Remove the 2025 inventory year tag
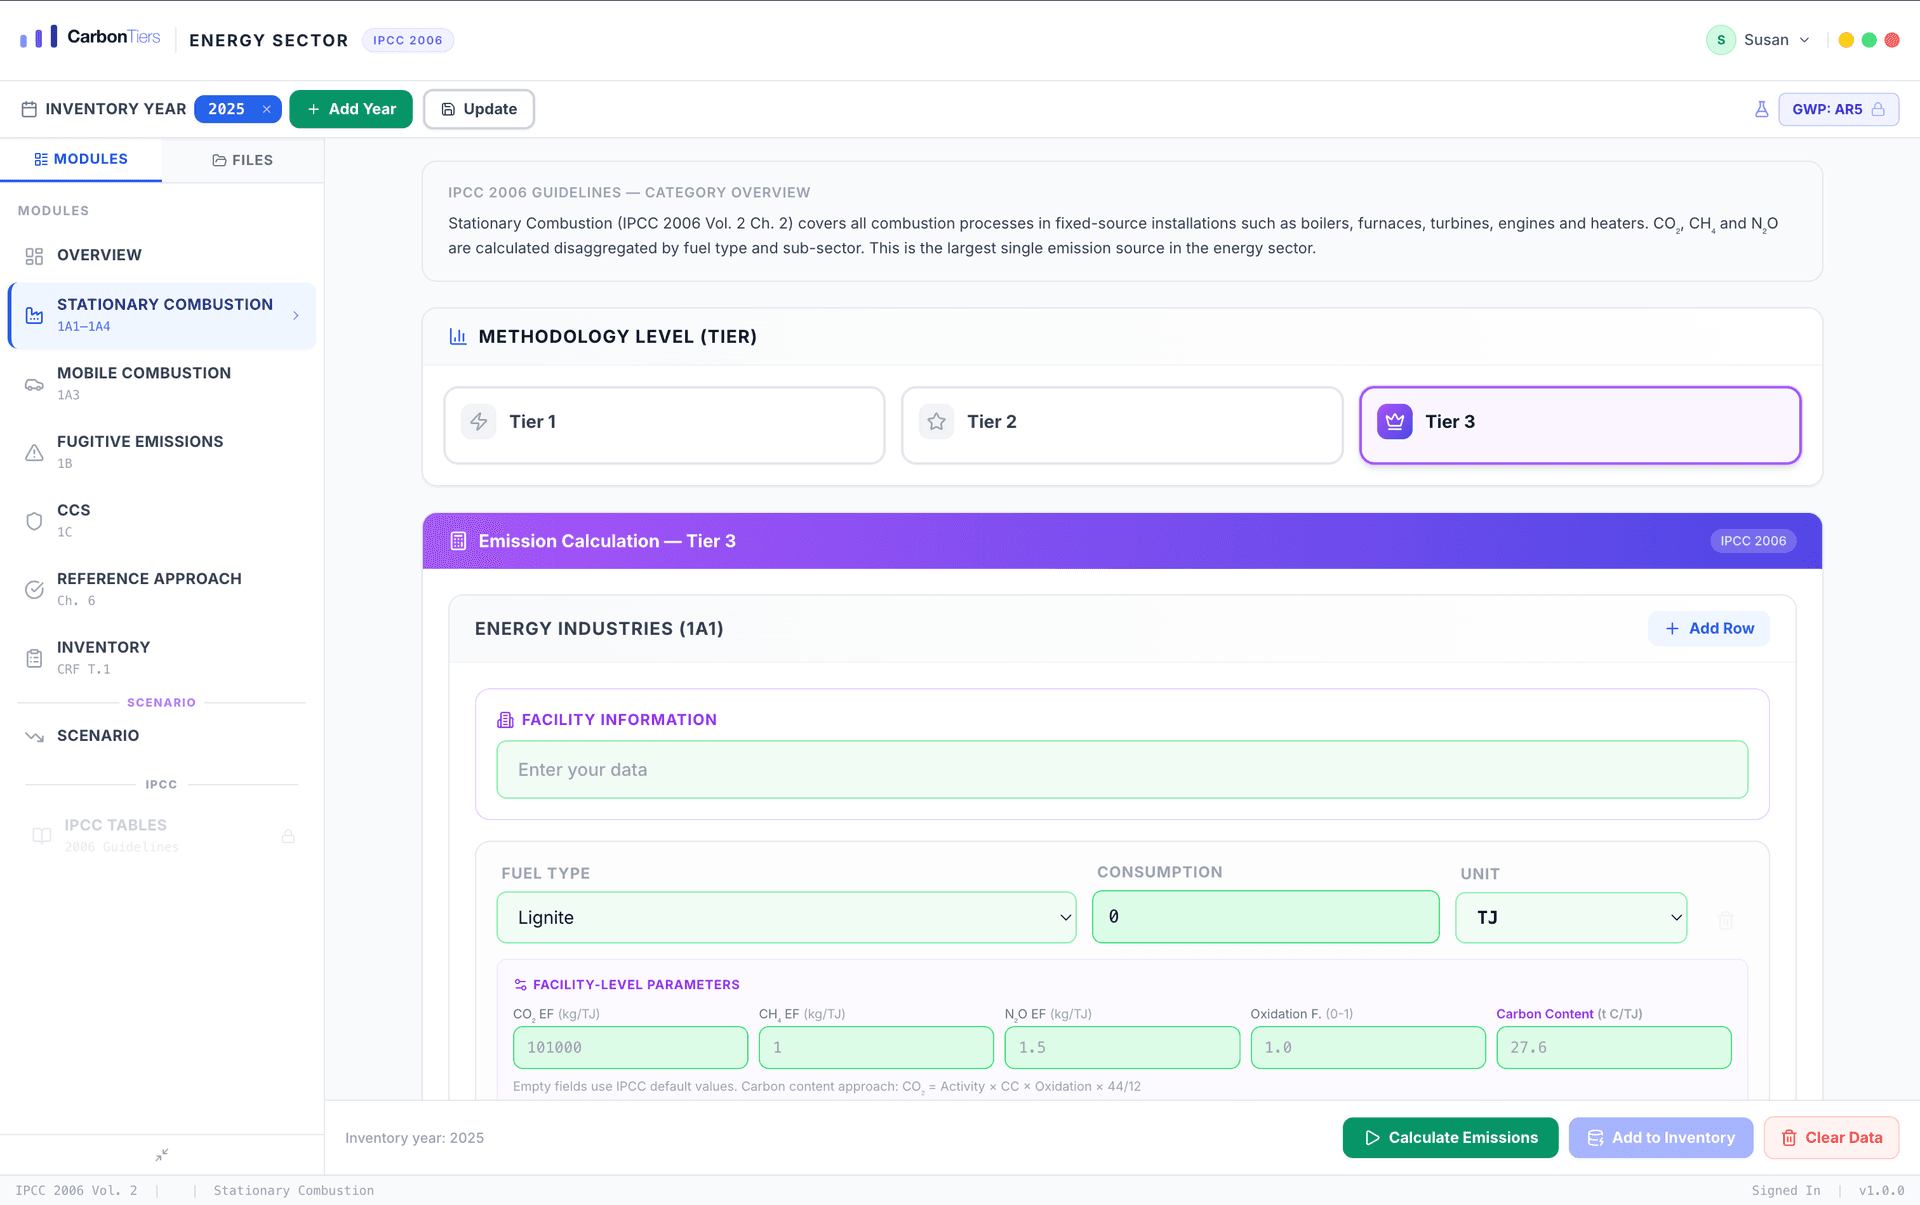 coord(267,109)
